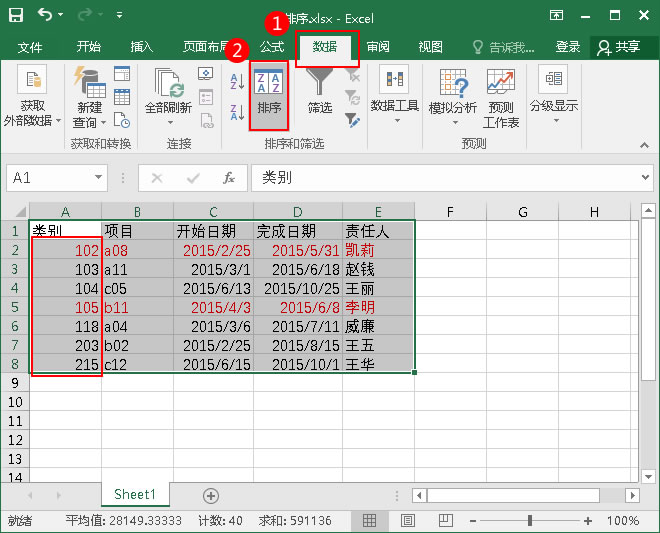Click the Save icon in title bar
660x533 pixels.
(x=16, y=15)
